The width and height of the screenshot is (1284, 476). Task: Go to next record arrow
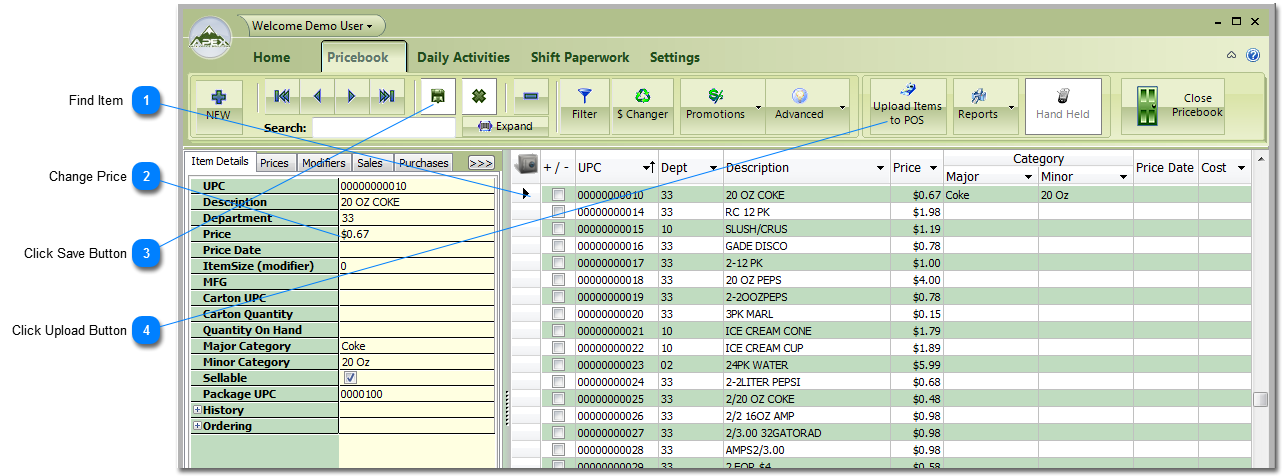pos(351,96)
